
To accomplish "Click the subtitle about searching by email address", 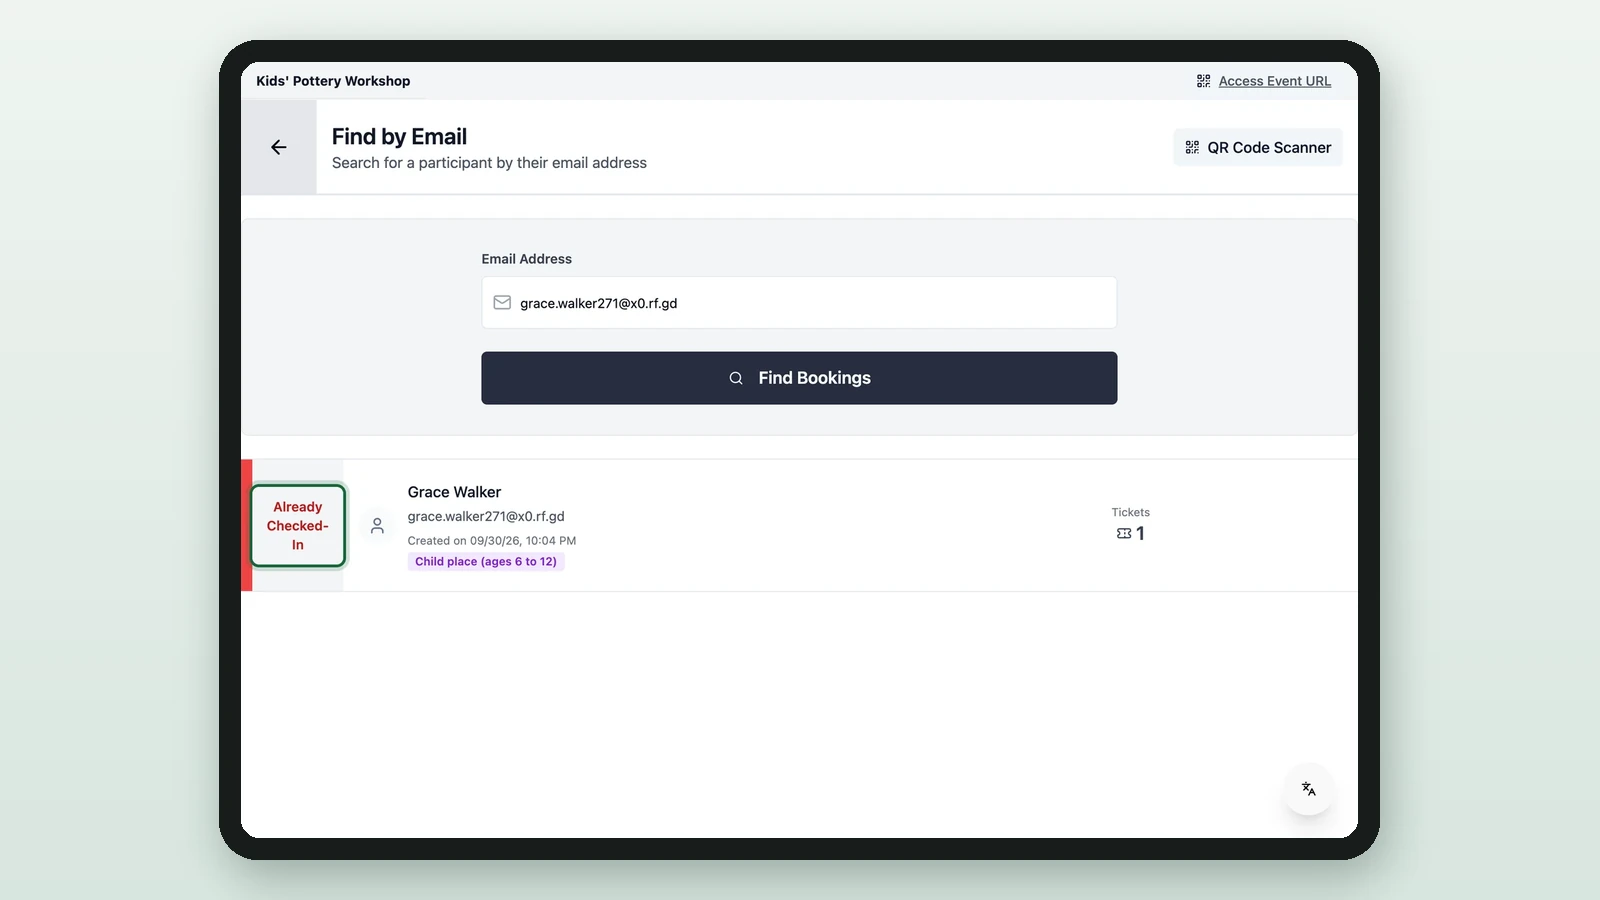I will pos(489,163).
